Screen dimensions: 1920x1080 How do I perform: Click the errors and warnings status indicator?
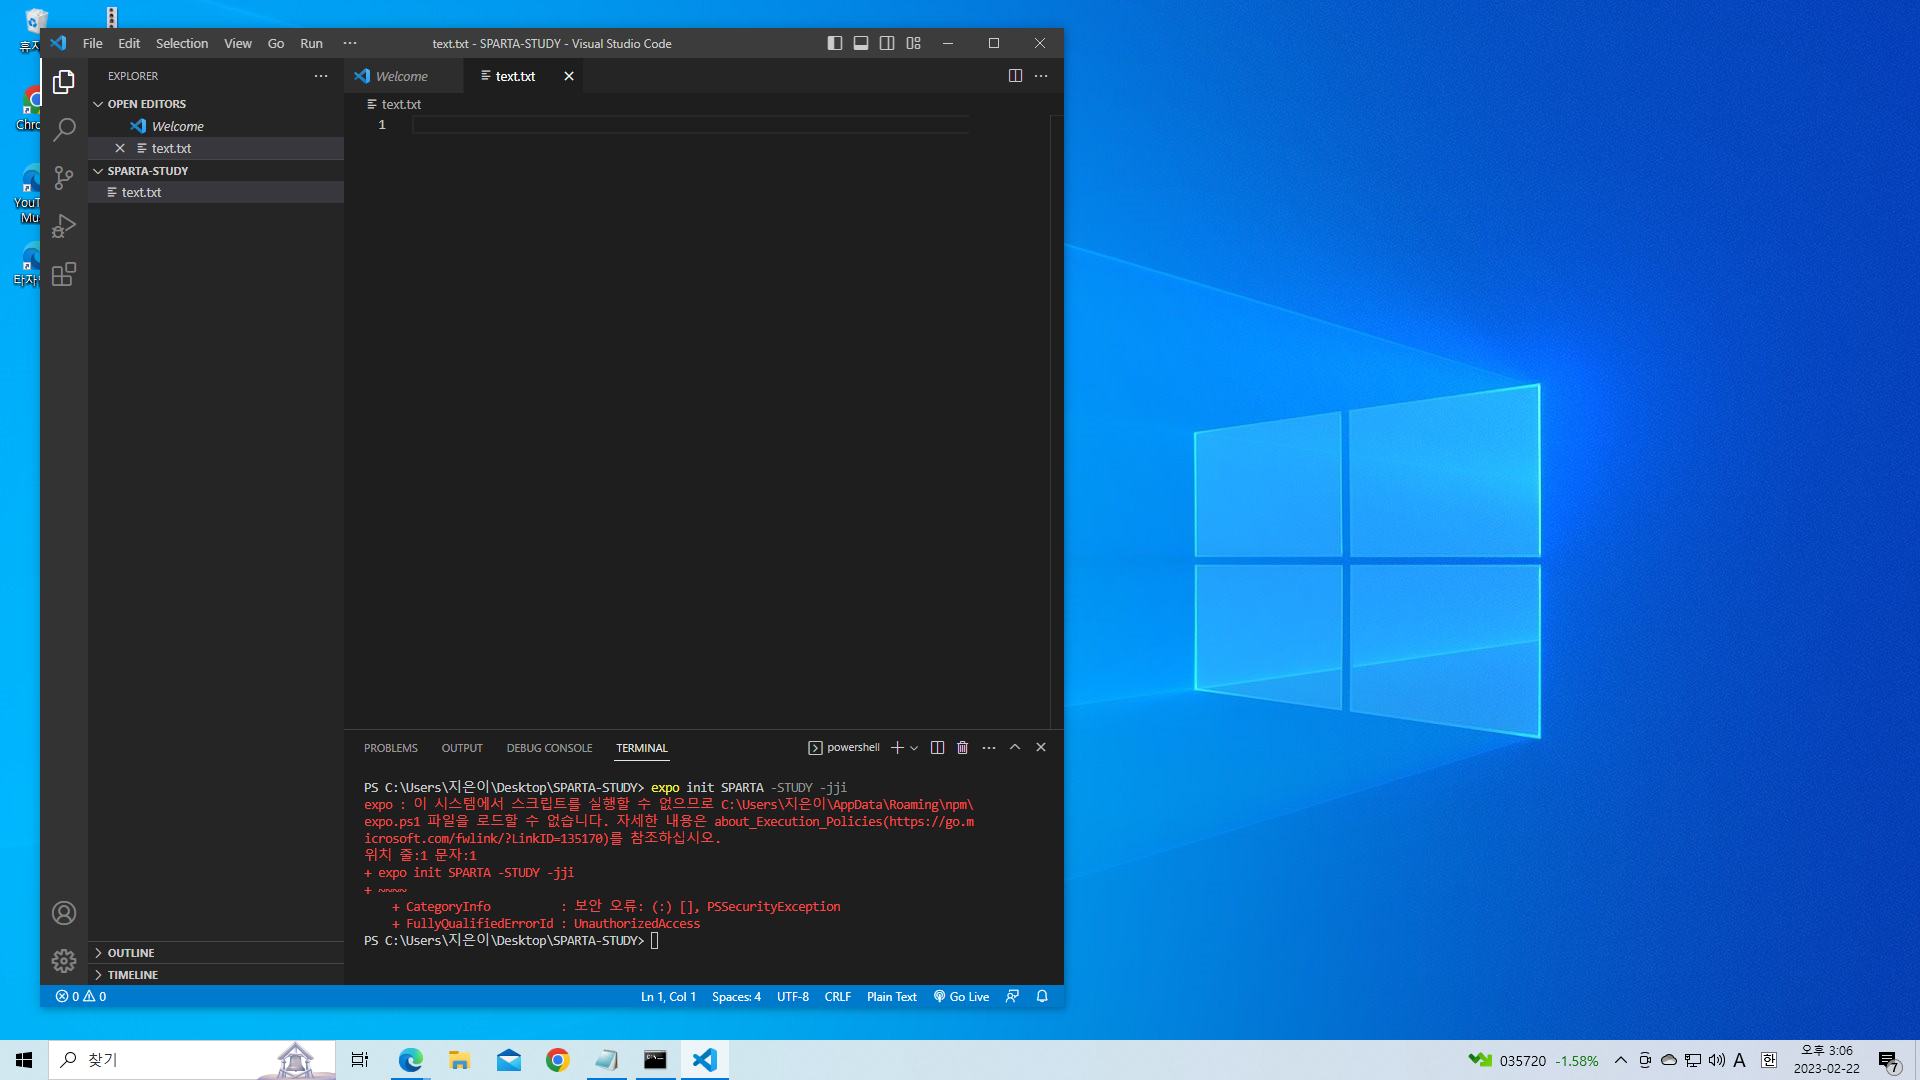click(81, 997)
